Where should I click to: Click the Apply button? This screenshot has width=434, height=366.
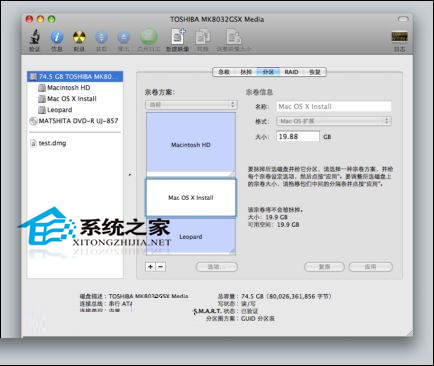tap(371, 267)
